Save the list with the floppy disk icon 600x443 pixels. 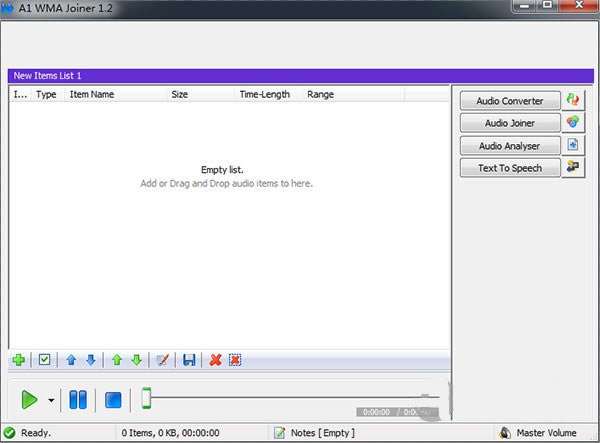189,360
